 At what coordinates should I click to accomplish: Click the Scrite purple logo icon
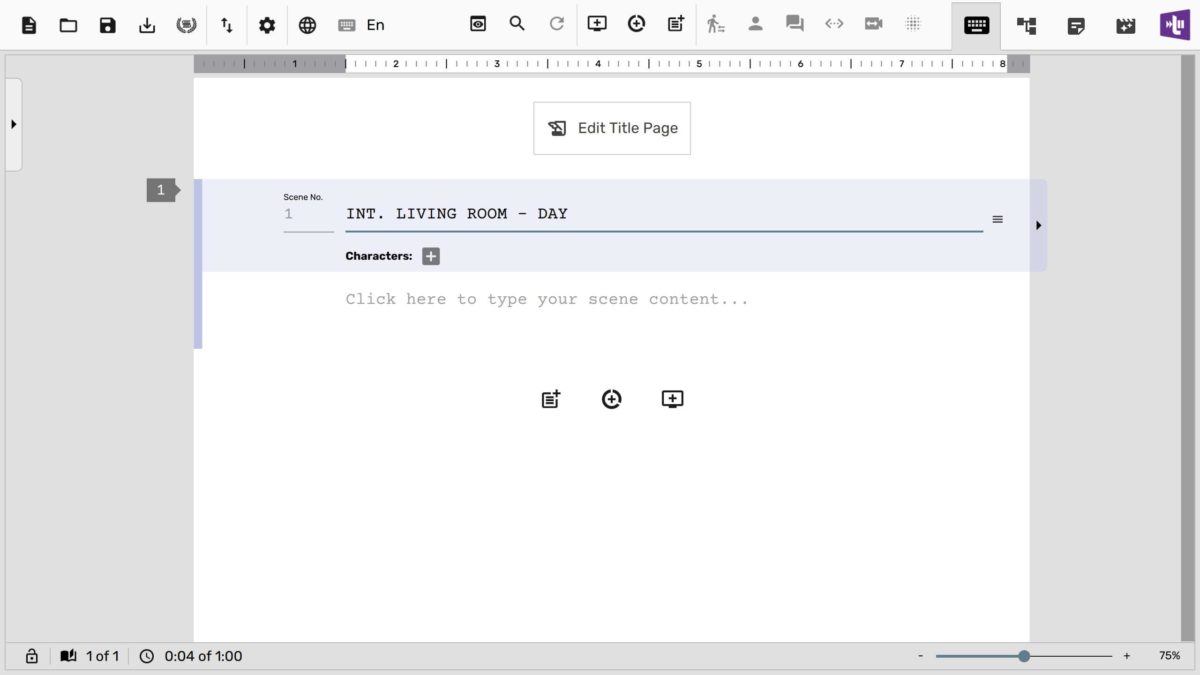pyautogui.click(x=1175, y=25)
